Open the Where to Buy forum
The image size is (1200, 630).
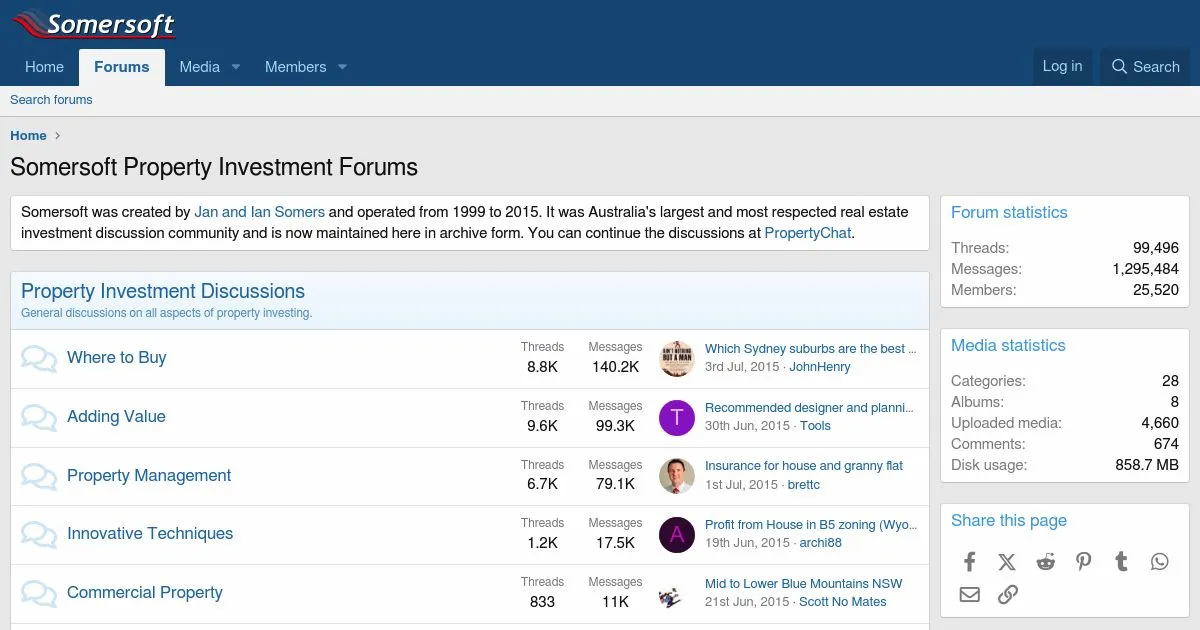117,358
